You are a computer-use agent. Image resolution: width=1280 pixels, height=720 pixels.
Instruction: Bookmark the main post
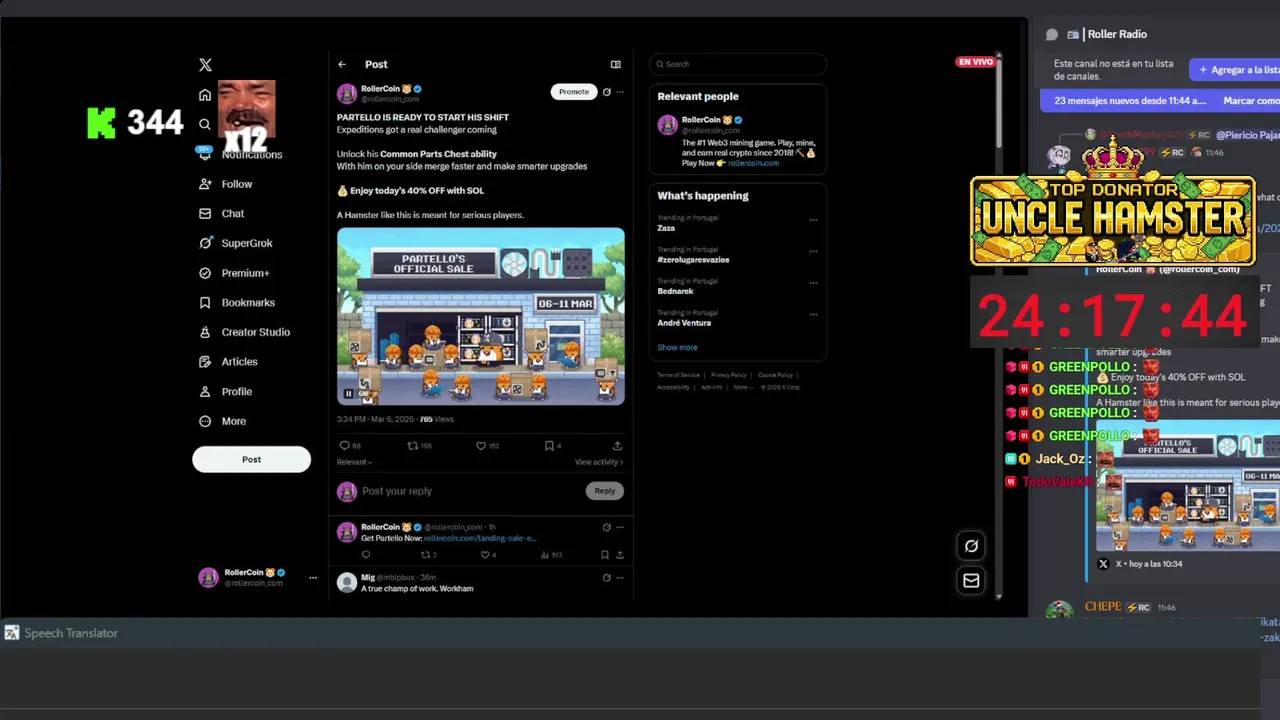(x=549, y=446)
